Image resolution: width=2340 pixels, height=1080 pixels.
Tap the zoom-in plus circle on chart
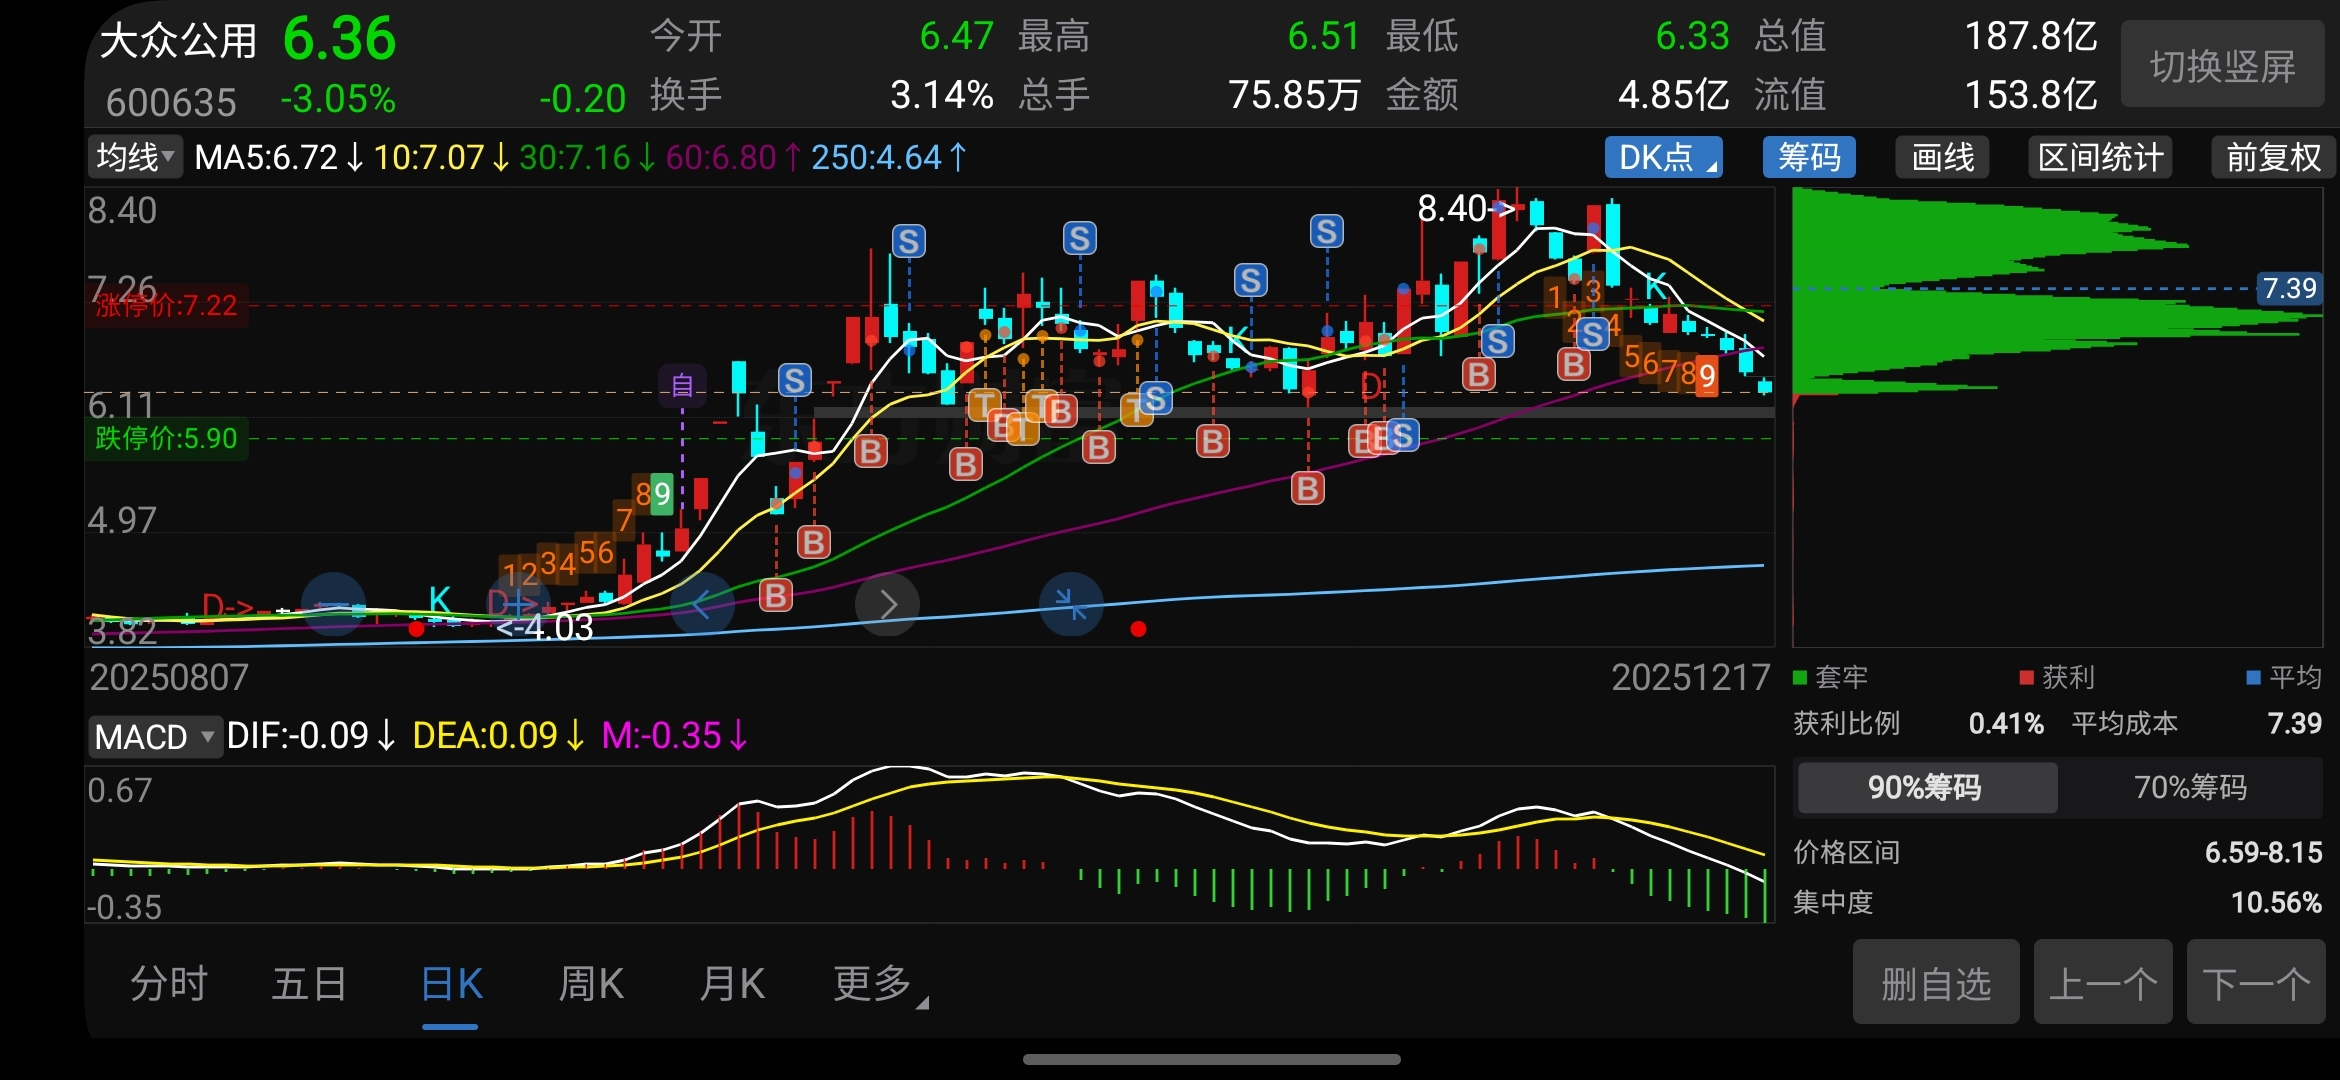(x=518, y=604)
